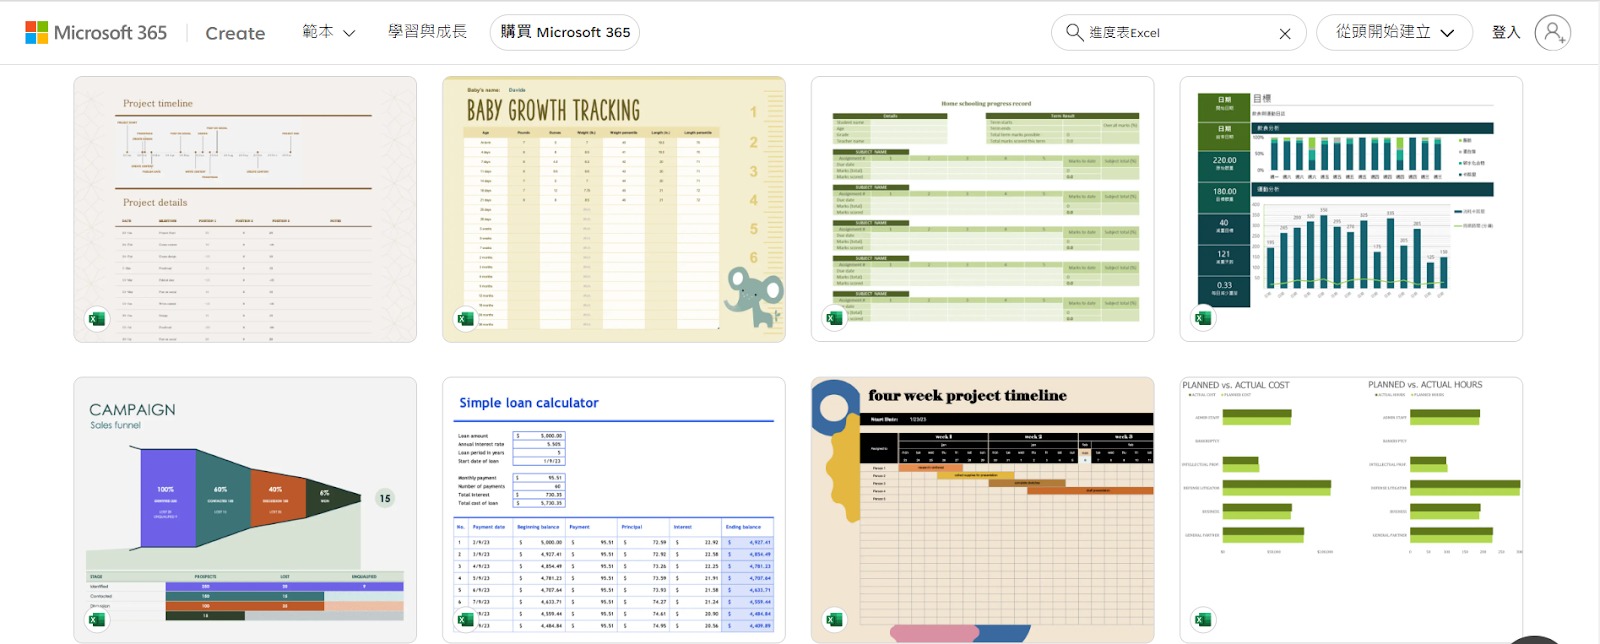
Task: Click the 登入 sign-in link
Action: pyautogui.click(x=1505, y=33)
